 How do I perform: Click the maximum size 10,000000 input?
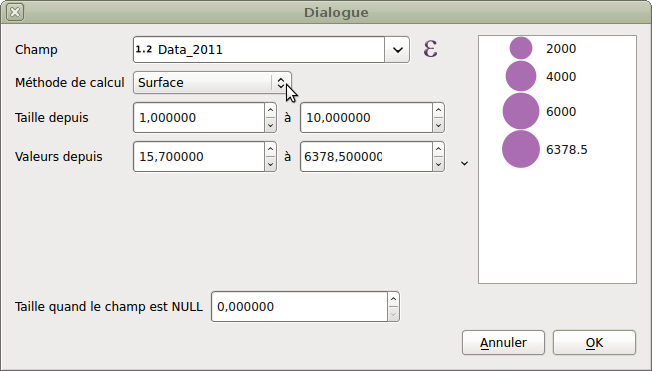pos(366,118)
